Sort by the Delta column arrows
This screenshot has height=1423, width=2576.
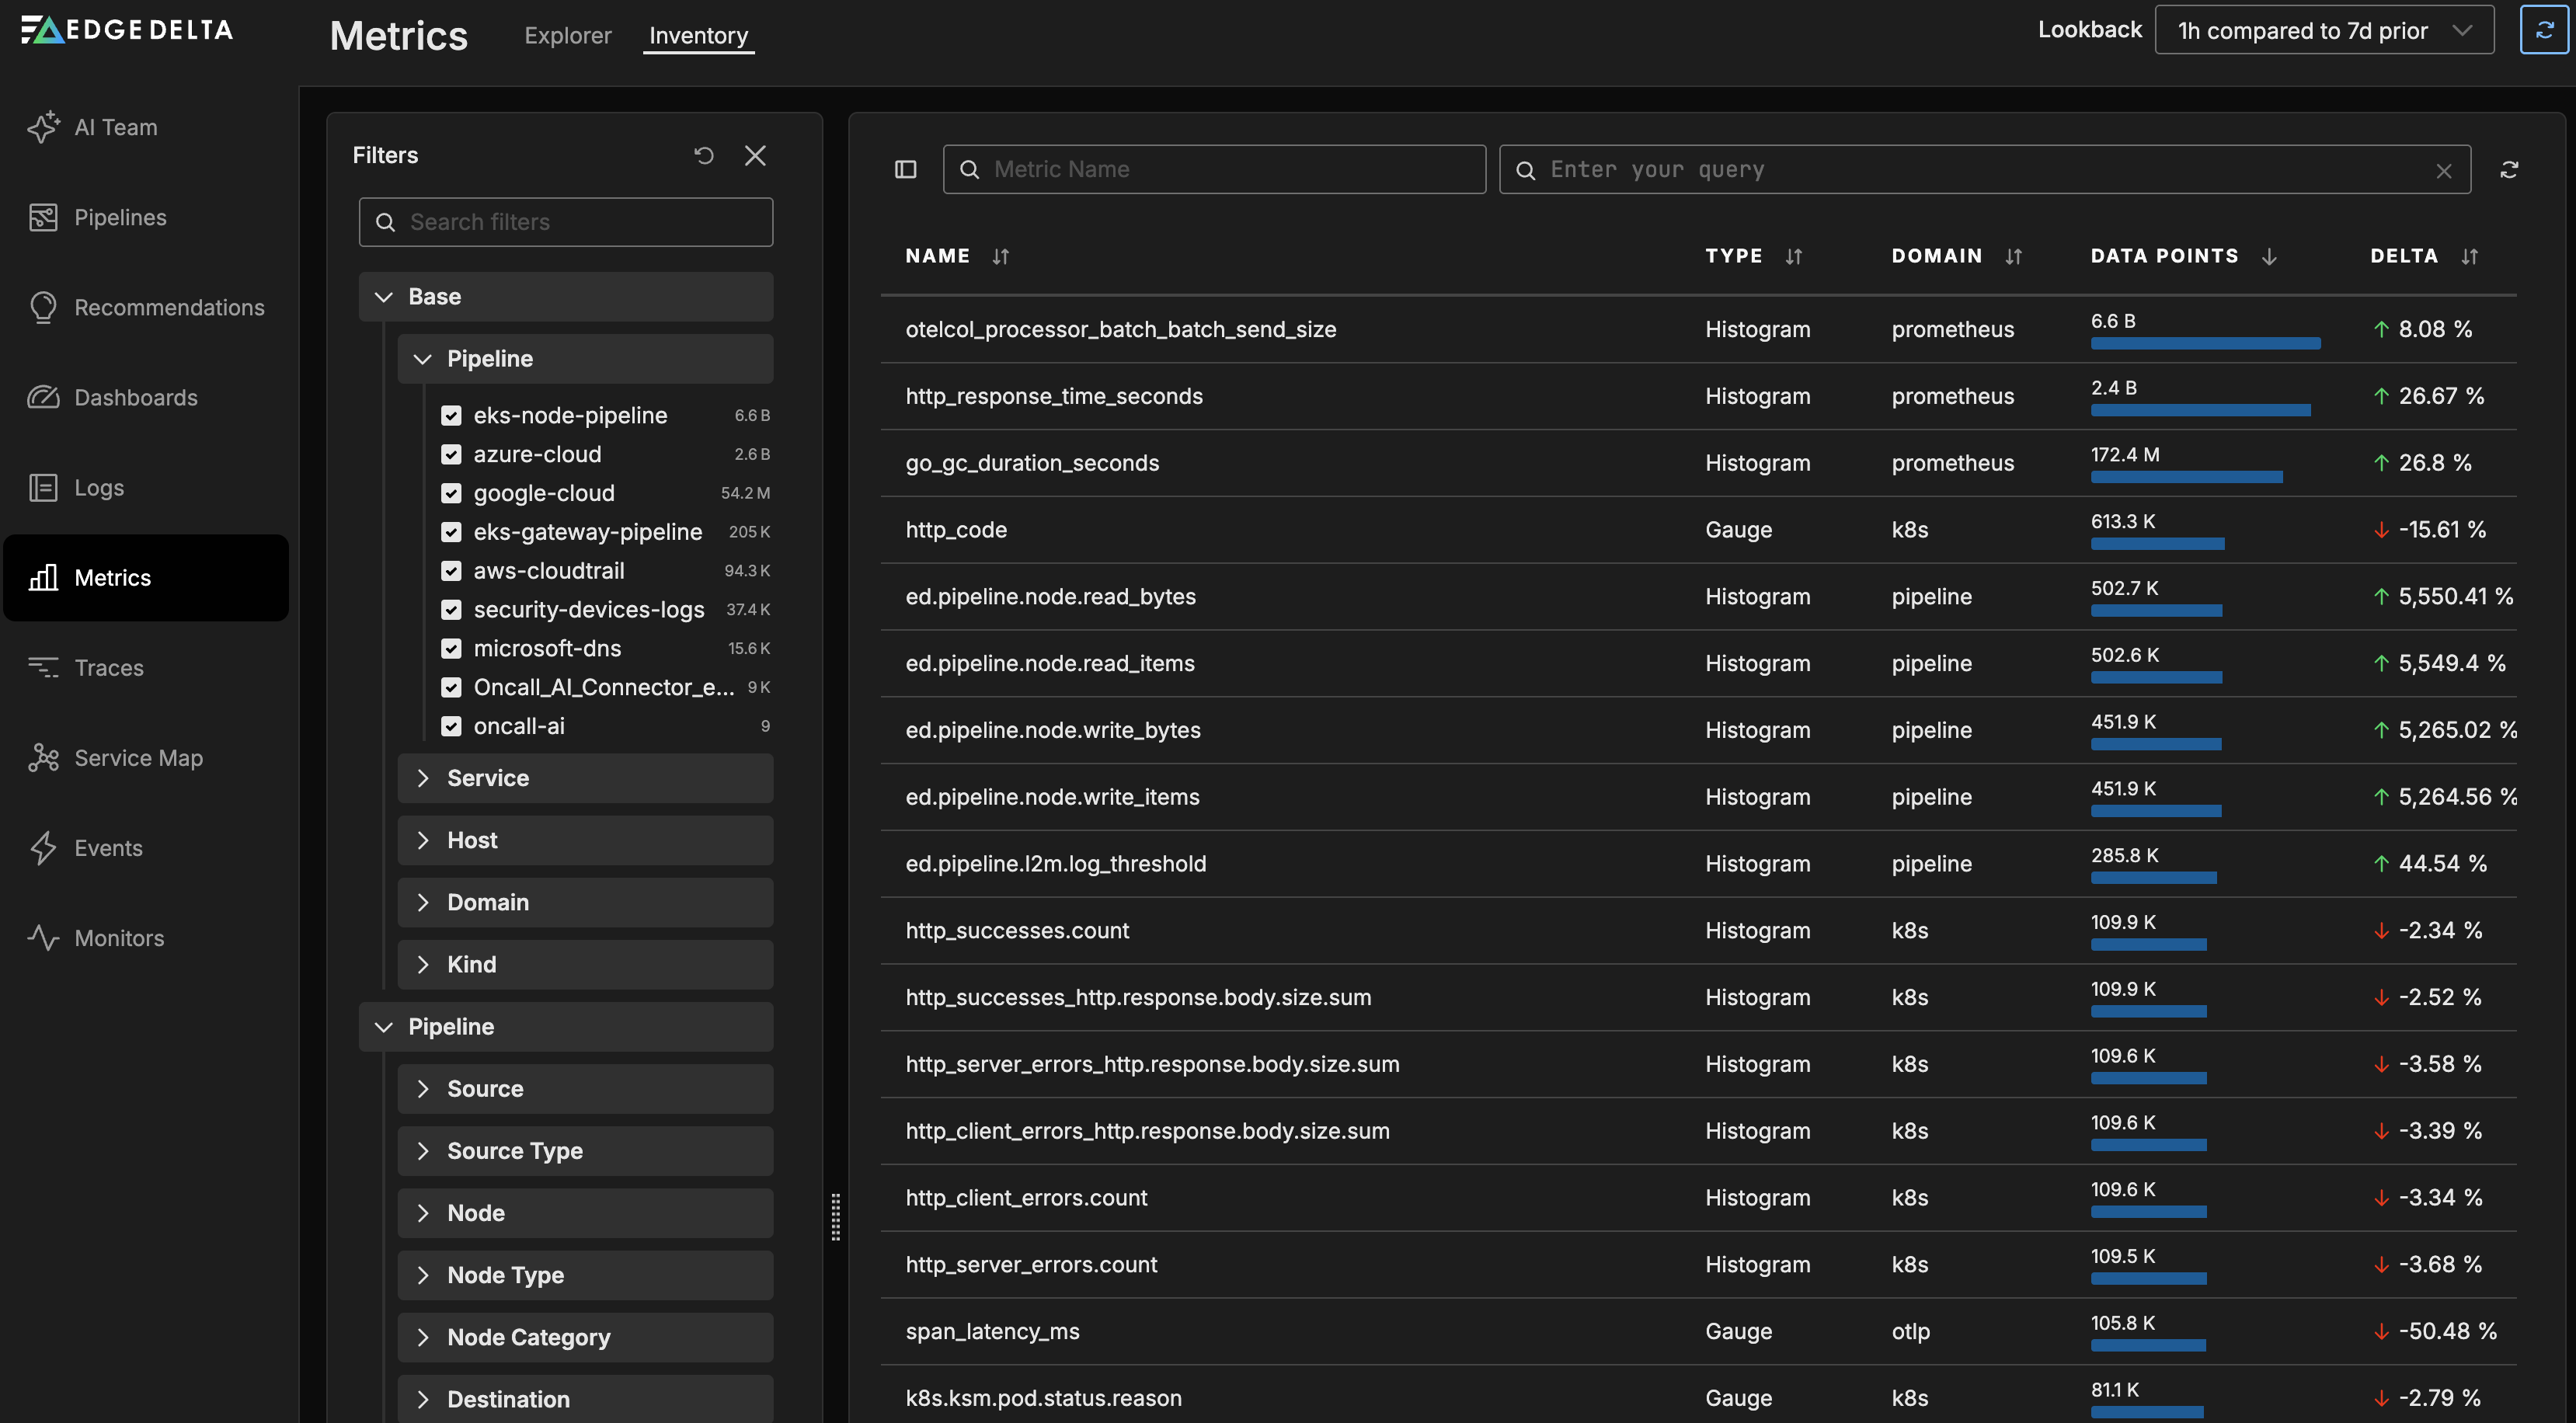tap(2469, 257)
